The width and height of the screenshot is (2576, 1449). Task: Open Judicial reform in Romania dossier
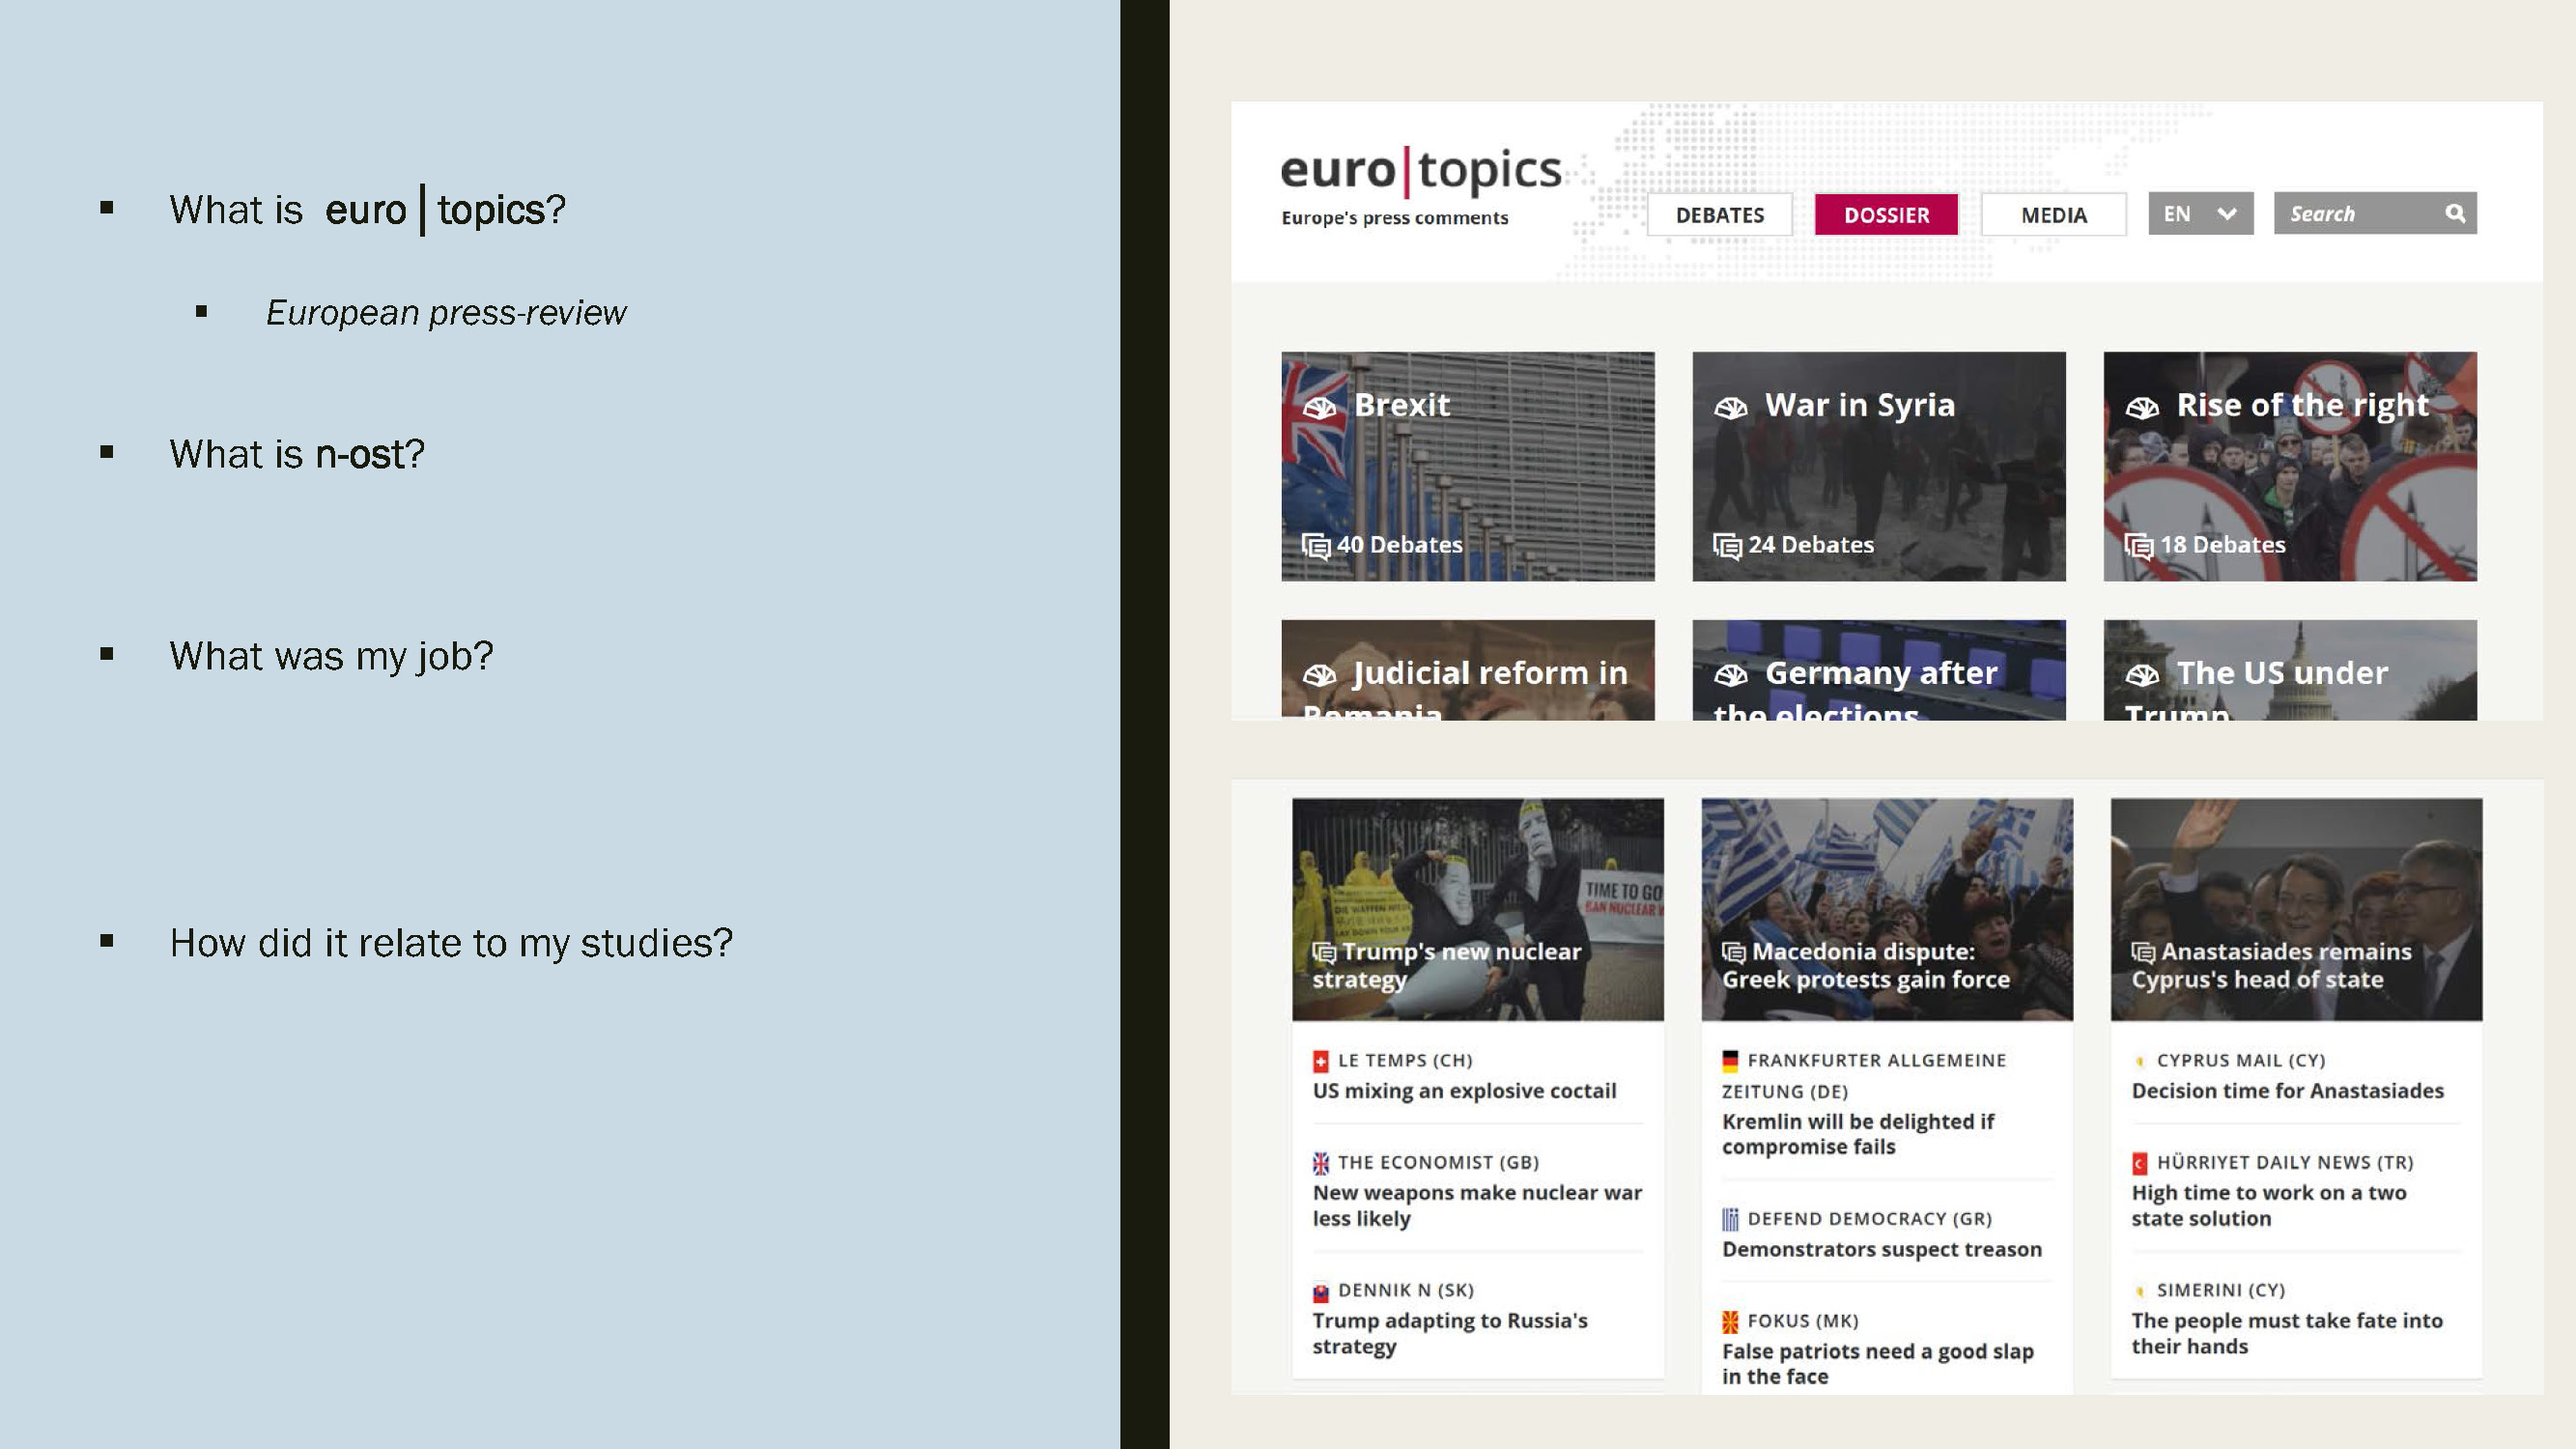coord(1467,670)
